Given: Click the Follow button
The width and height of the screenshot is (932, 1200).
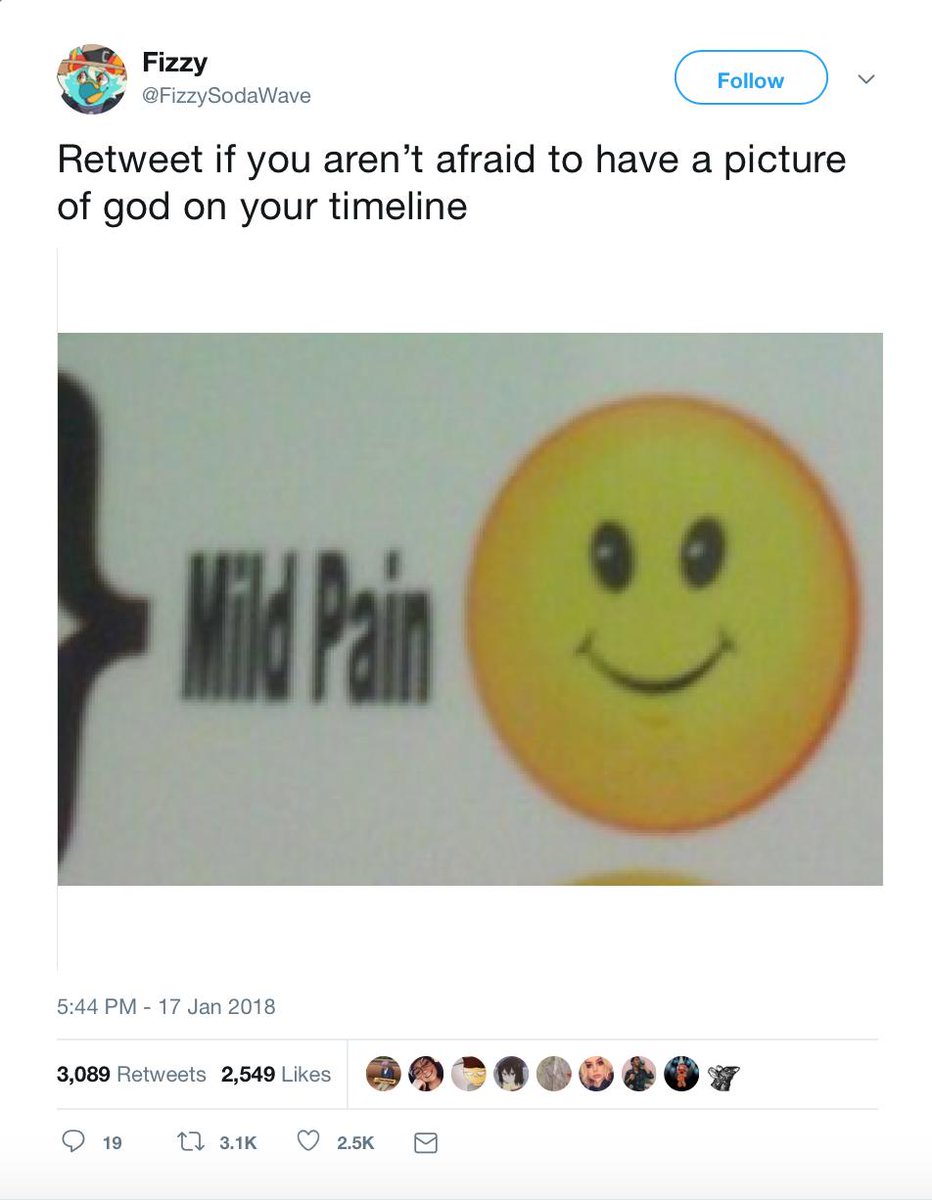Looking at the screenshot, I should [751, 79].
